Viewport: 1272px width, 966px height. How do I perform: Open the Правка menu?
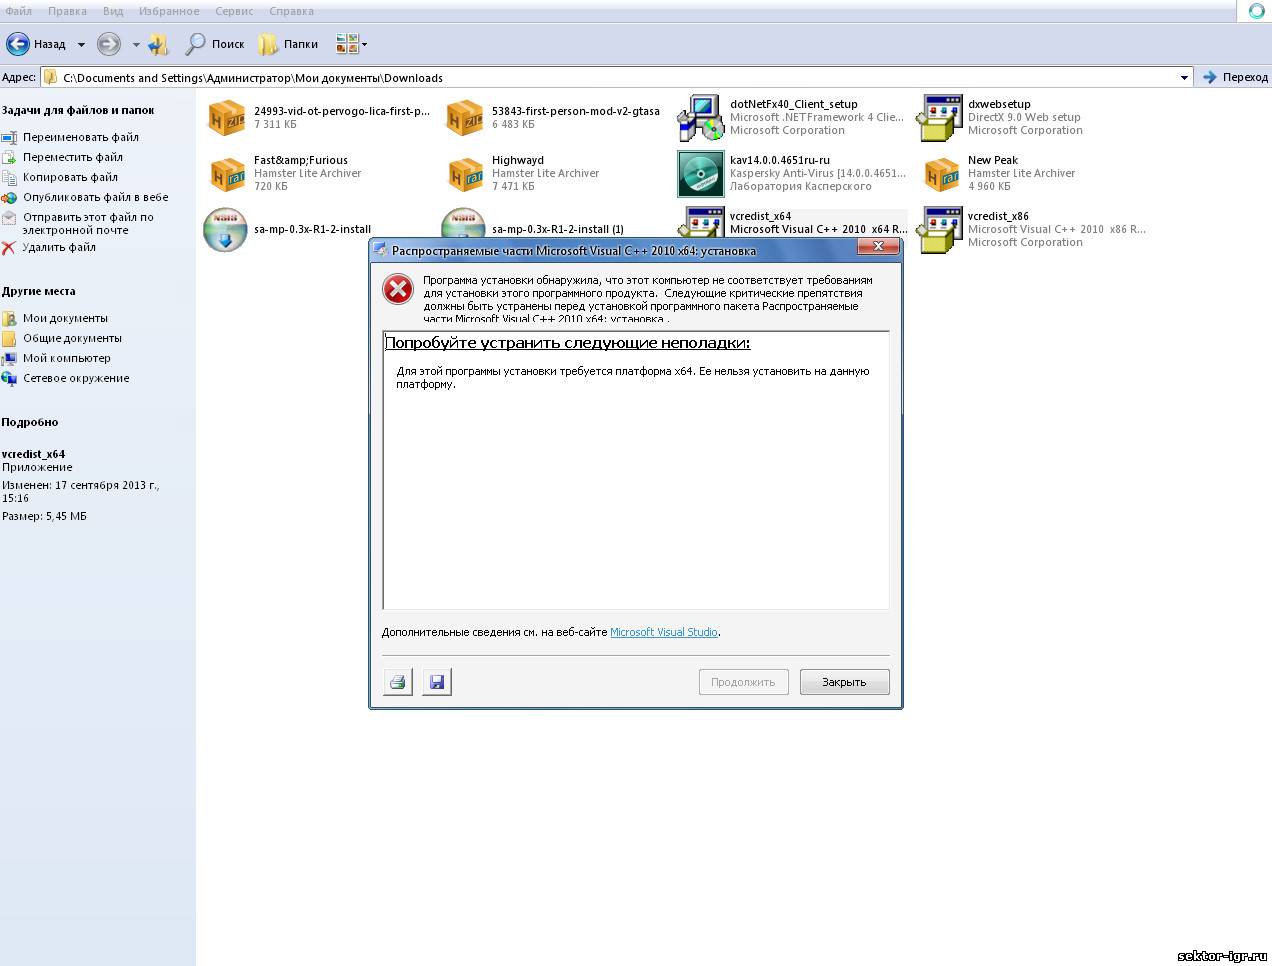pos(67,11)
